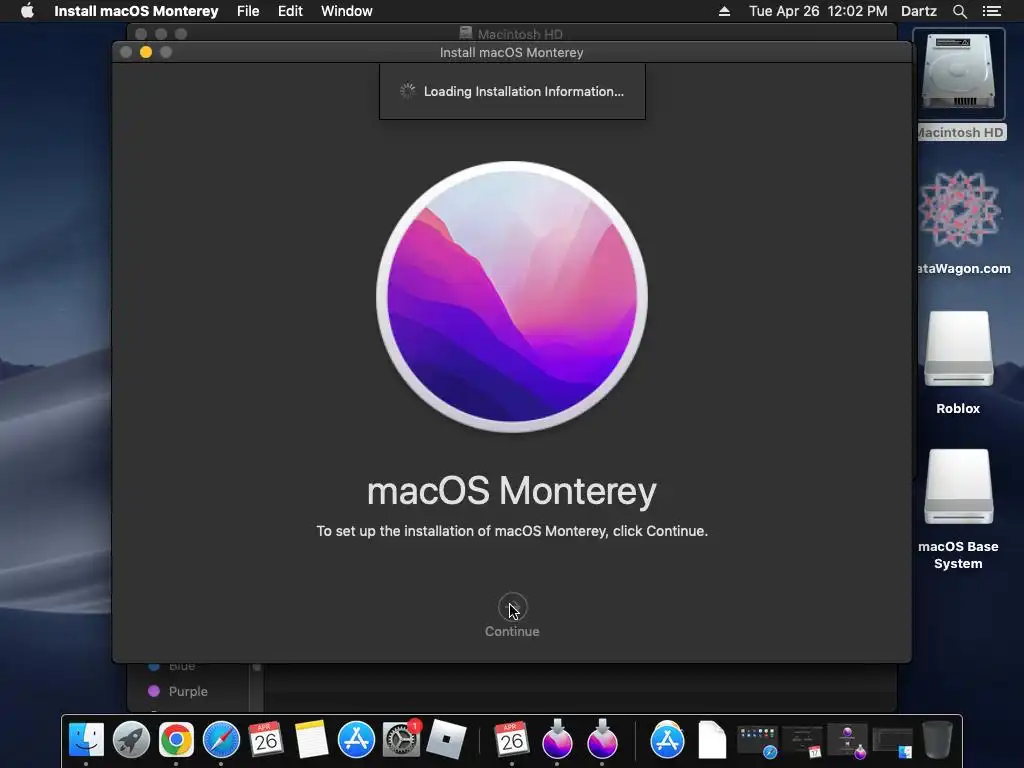Open App Store icon beside System Preferences
The height and width of the screenshot is (768, 1024).
point(356,740)
